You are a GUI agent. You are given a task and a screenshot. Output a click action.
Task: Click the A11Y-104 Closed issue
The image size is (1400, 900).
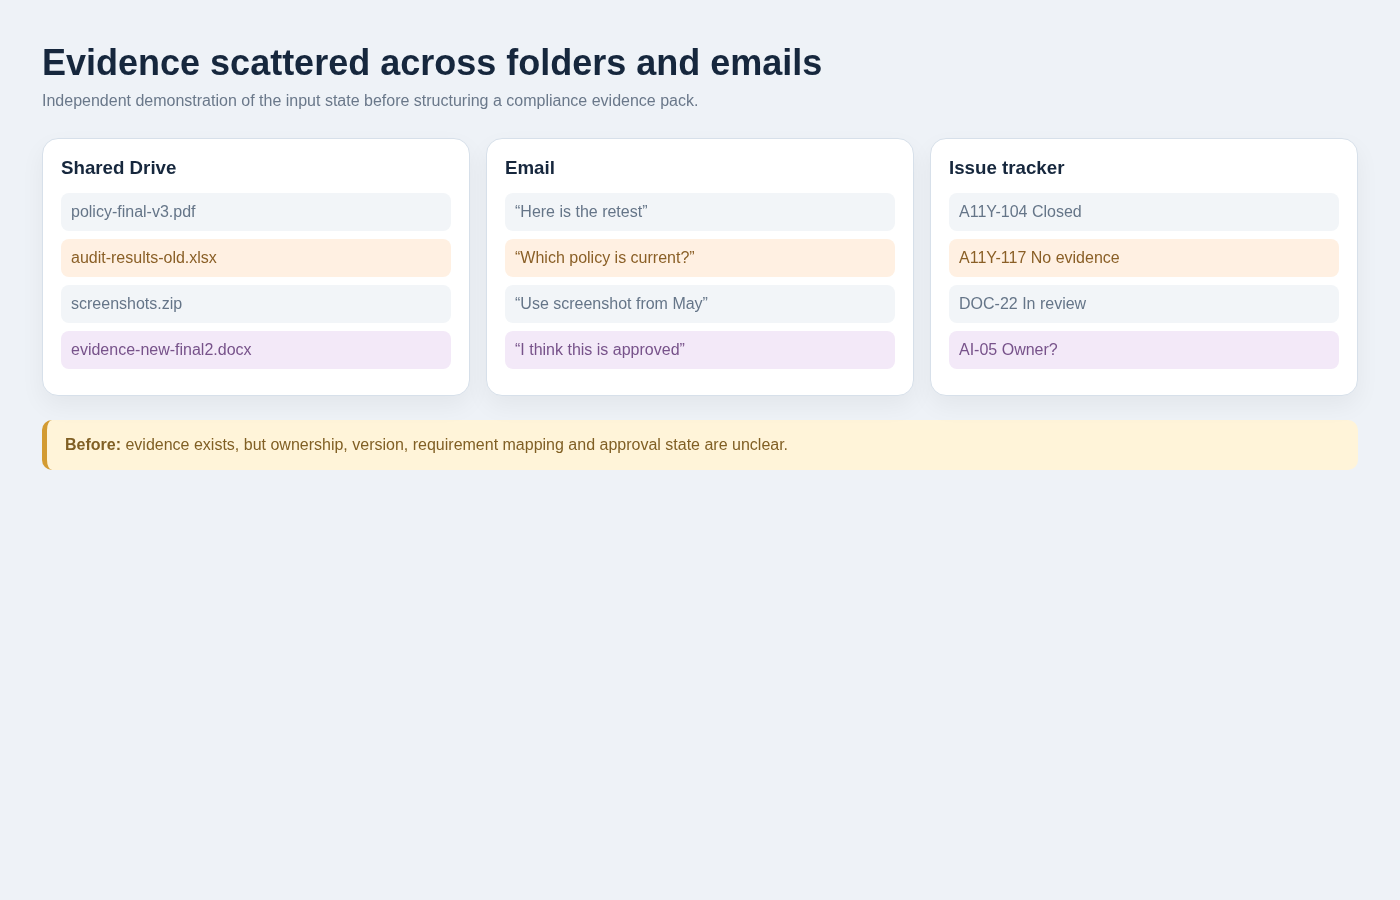click(1144, 212)
